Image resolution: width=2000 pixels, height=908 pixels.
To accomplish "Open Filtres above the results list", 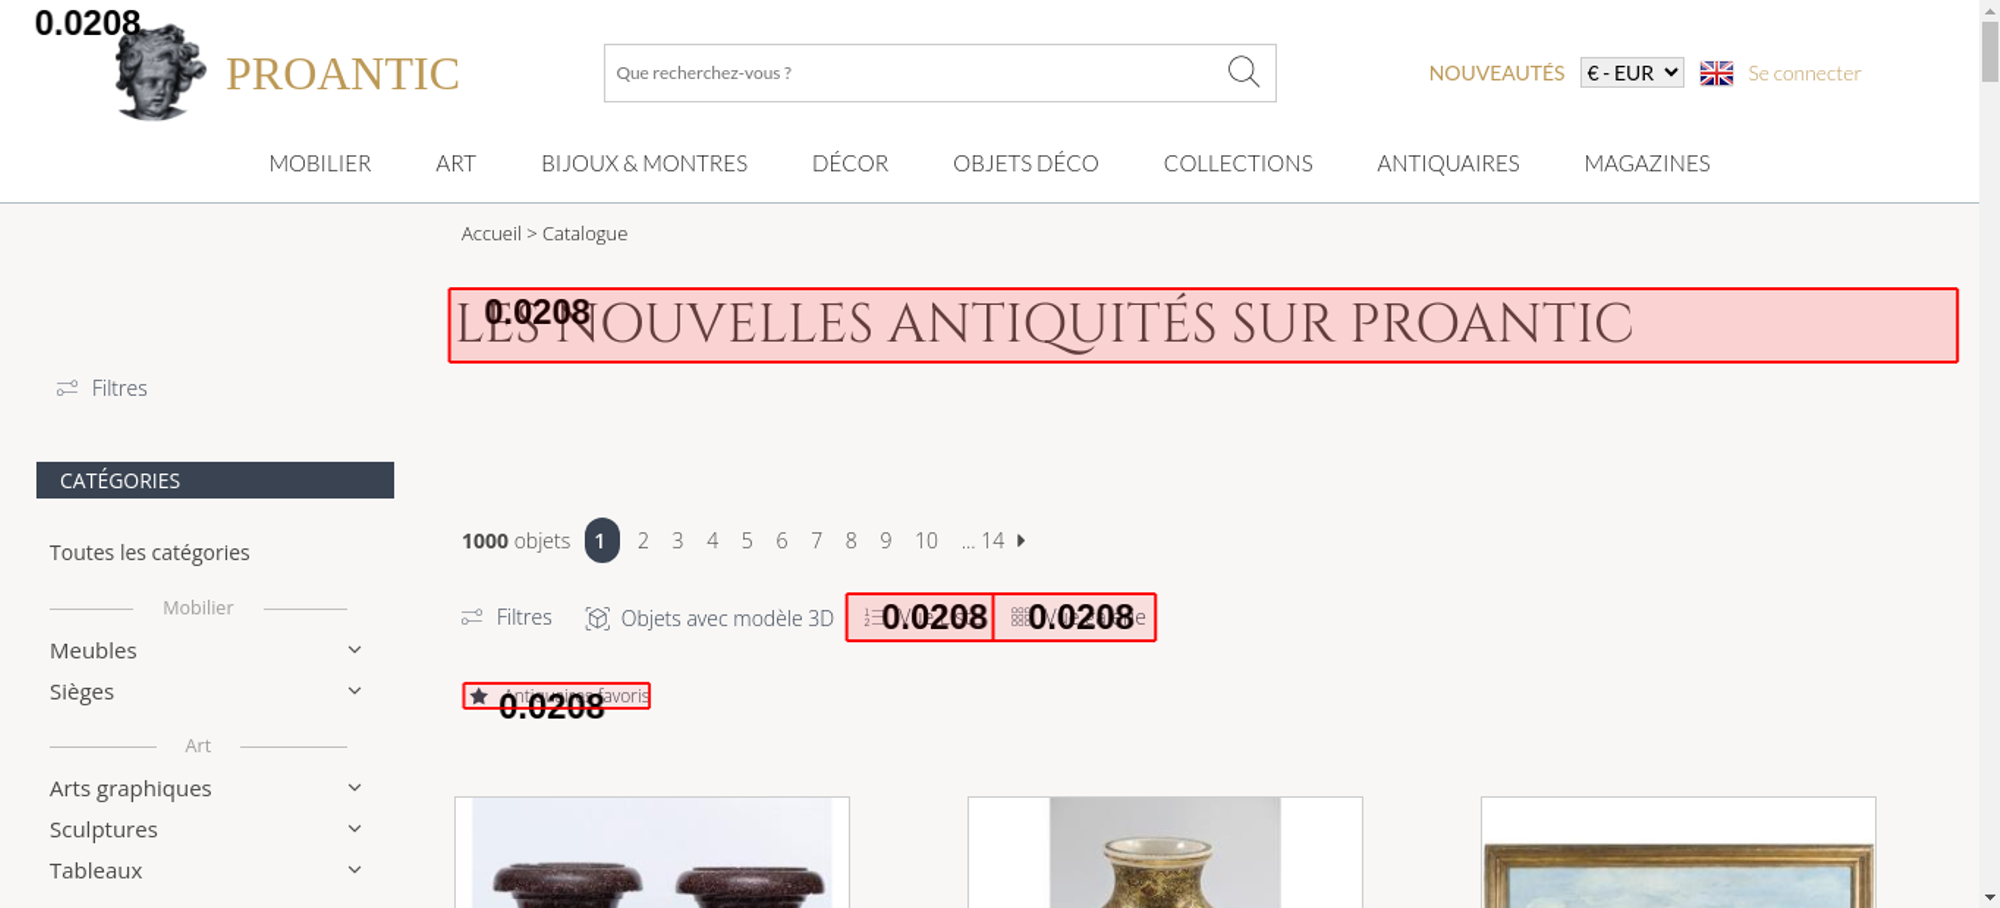I will (x=506, y=617).
